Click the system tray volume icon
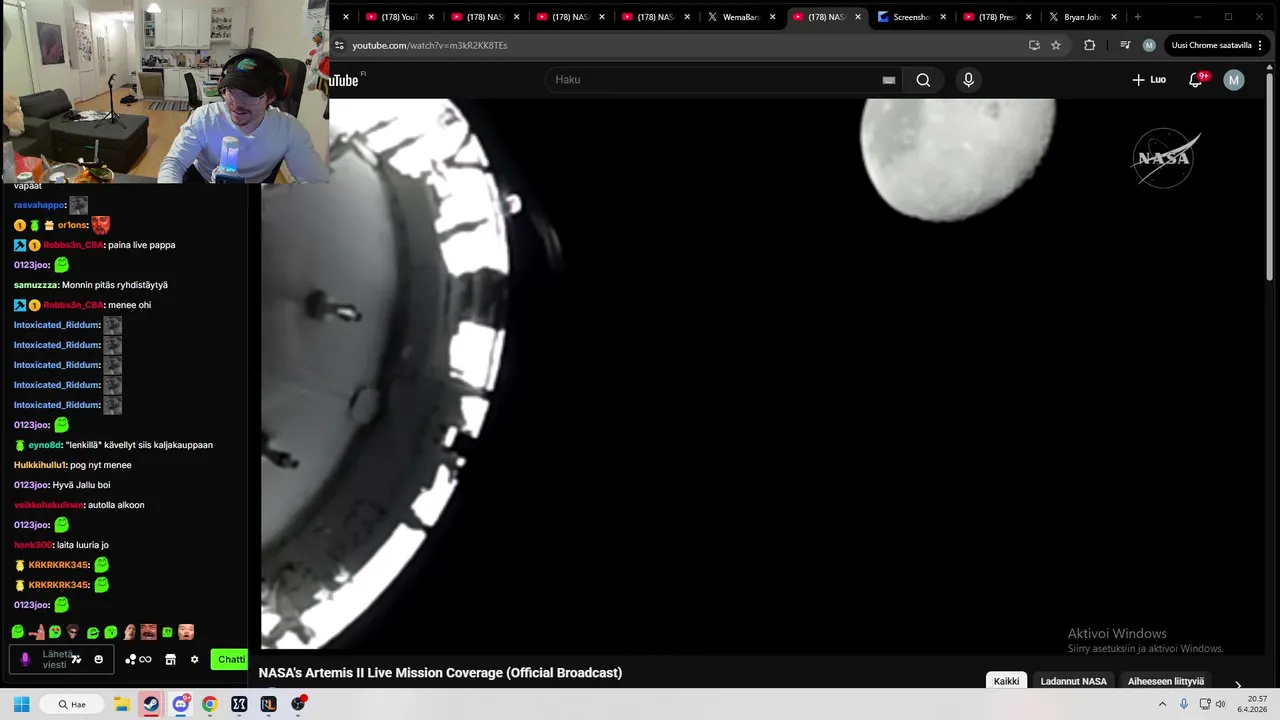This screenshot has height=720, width=1280. coord(1220,704)
